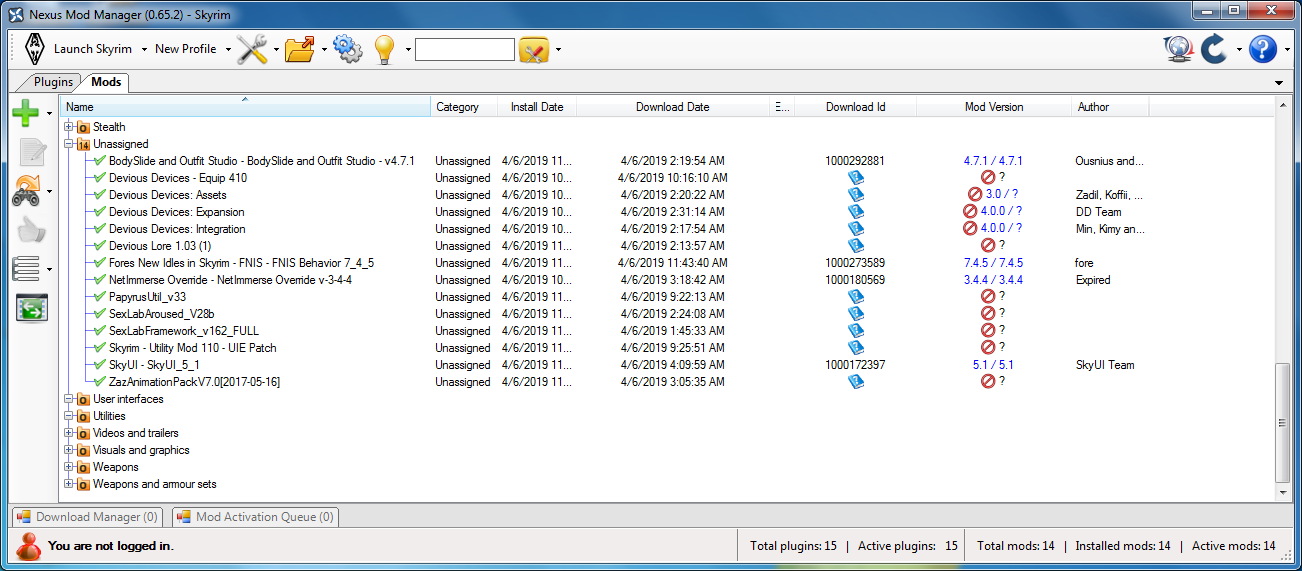Click the scrollbar down arrow of mod list

click(1282, 492)
